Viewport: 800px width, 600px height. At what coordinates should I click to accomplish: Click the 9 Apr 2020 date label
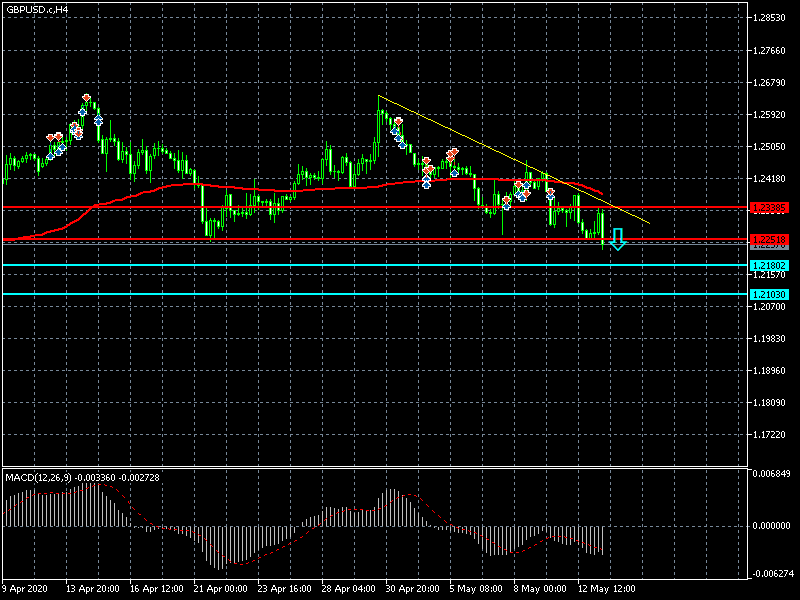[28, 587]
